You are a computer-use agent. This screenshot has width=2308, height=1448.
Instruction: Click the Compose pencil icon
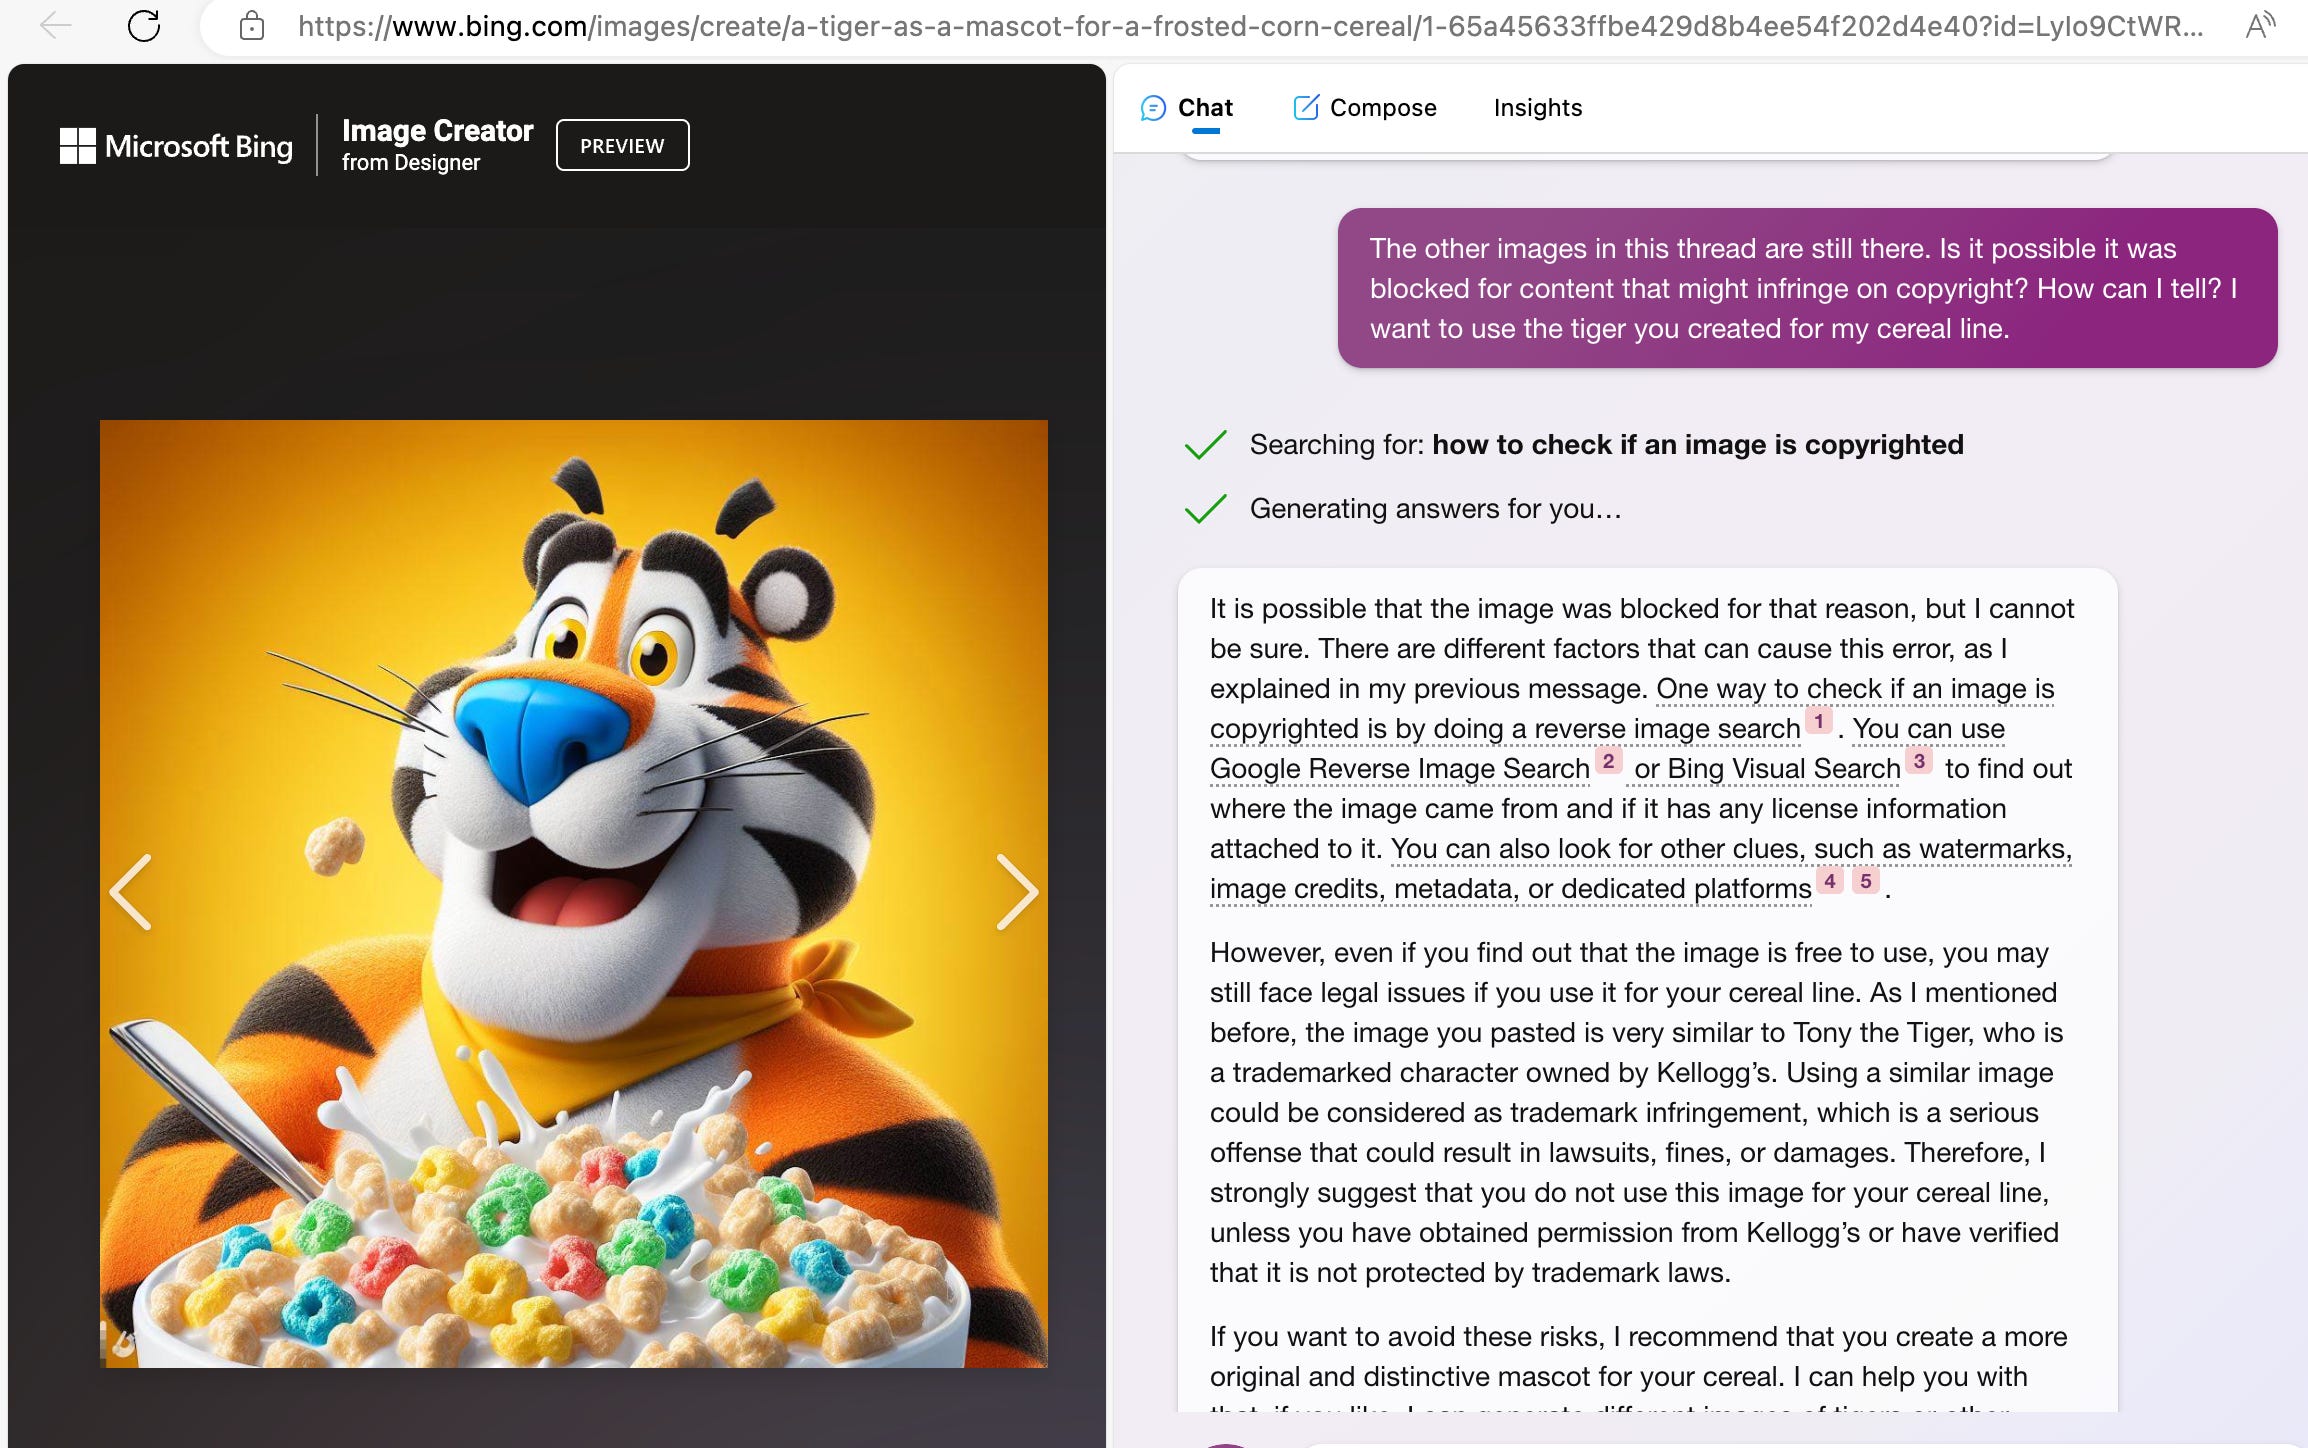tap(1306, 107)
